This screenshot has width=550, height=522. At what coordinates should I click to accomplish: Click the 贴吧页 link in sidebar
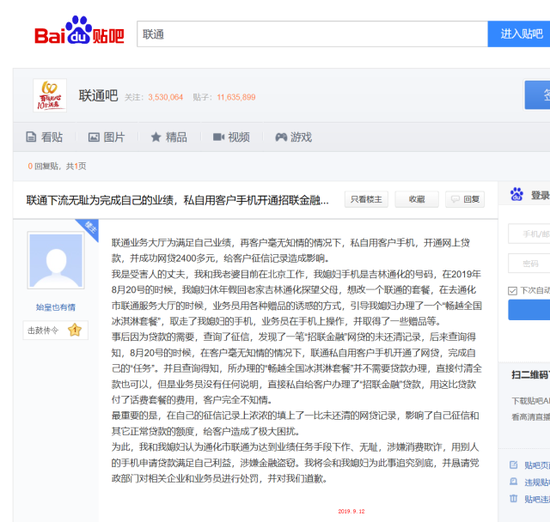(537, 465)
